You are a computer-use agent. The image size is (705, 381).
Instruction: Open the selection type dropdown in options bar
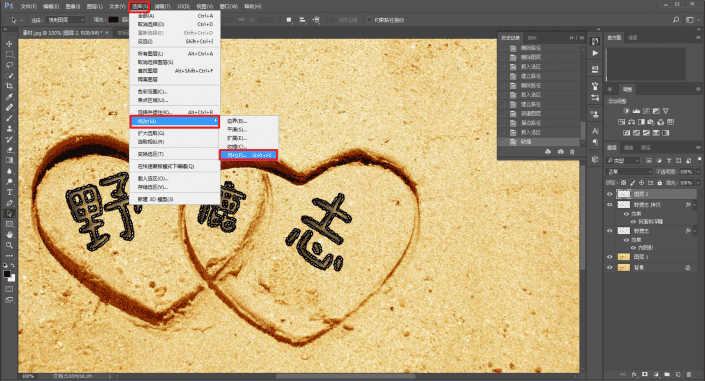(66, 20)
